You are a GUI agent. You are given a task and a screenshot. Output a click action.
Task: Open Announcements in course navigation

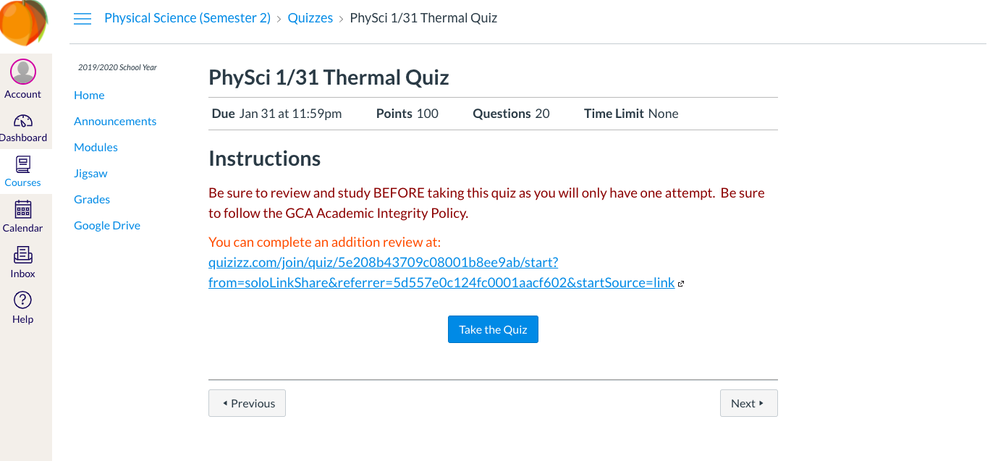[115, 121]
